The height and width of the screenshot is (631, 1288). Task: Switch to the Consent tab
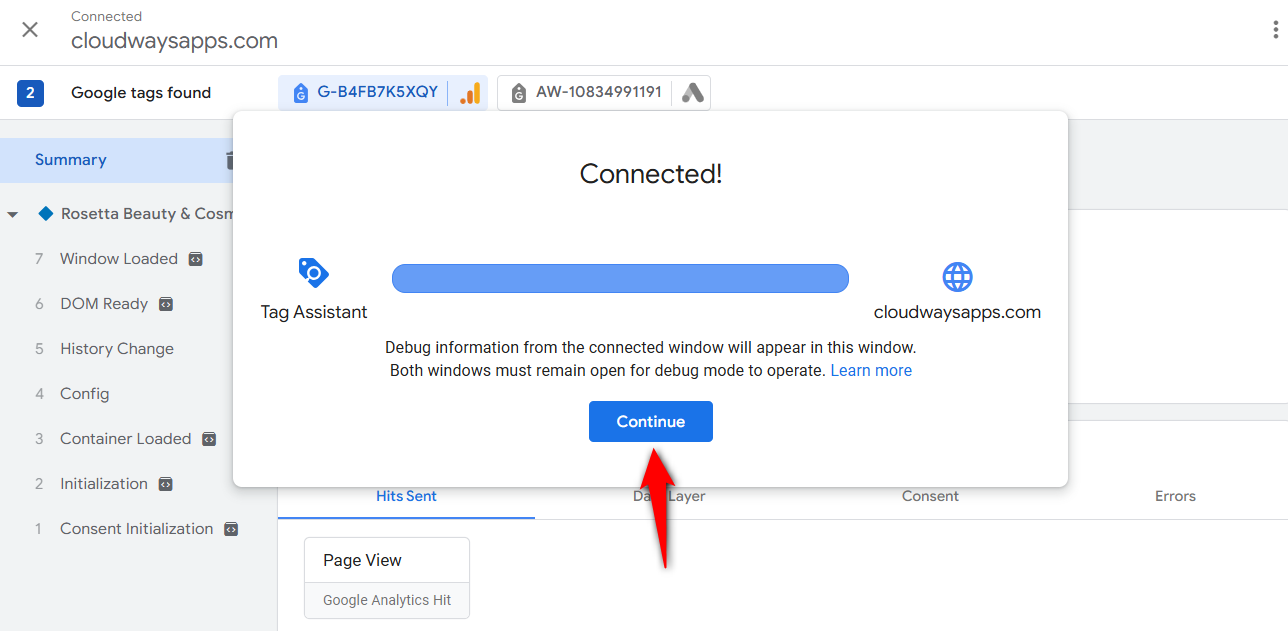click(930, 496)
